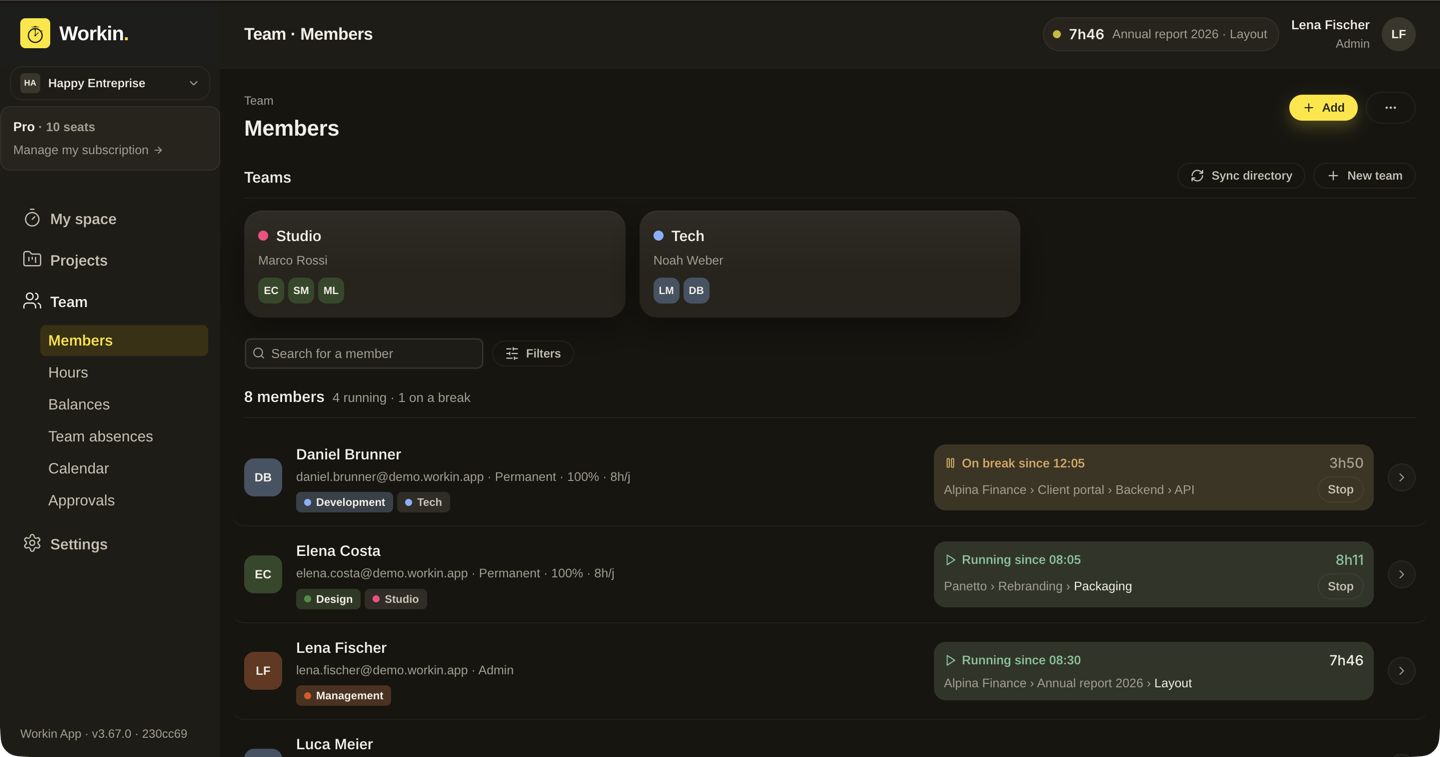Go to Hours in the sidebar
Screen dimensions: 1440x757
click(x=124, y=372)
